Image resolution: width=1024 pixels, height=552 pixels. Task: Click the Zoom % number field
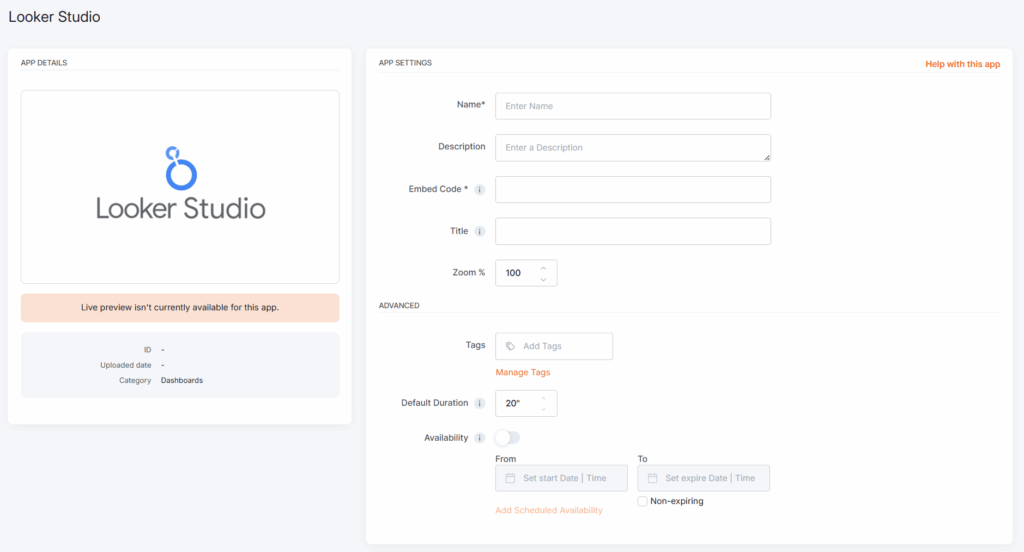pos(526,273)
